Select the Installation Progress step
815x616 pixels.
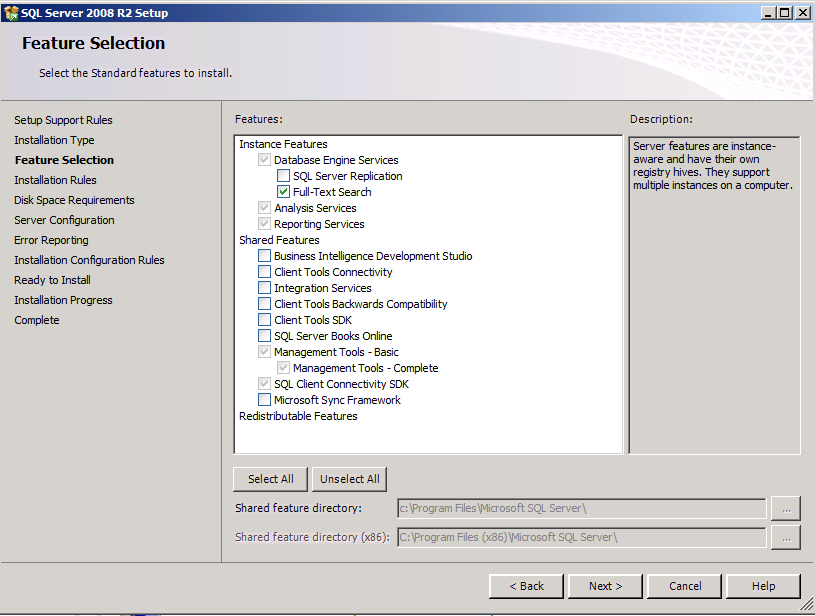click(x=63, y=300)
